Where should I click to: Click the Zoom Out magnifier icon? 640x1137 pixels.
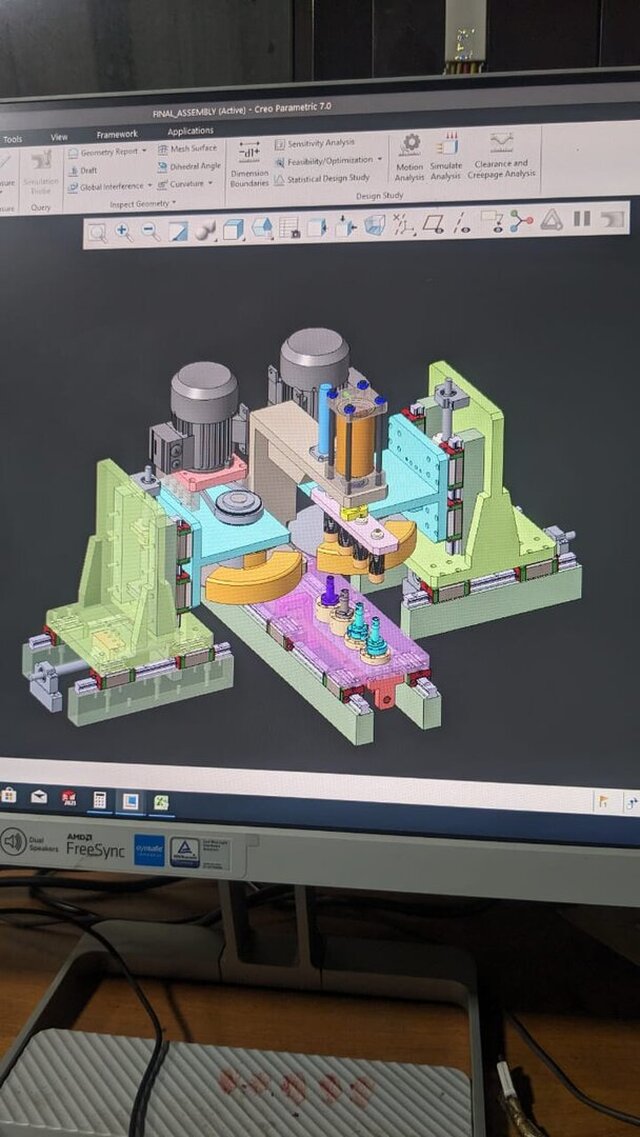151,232
